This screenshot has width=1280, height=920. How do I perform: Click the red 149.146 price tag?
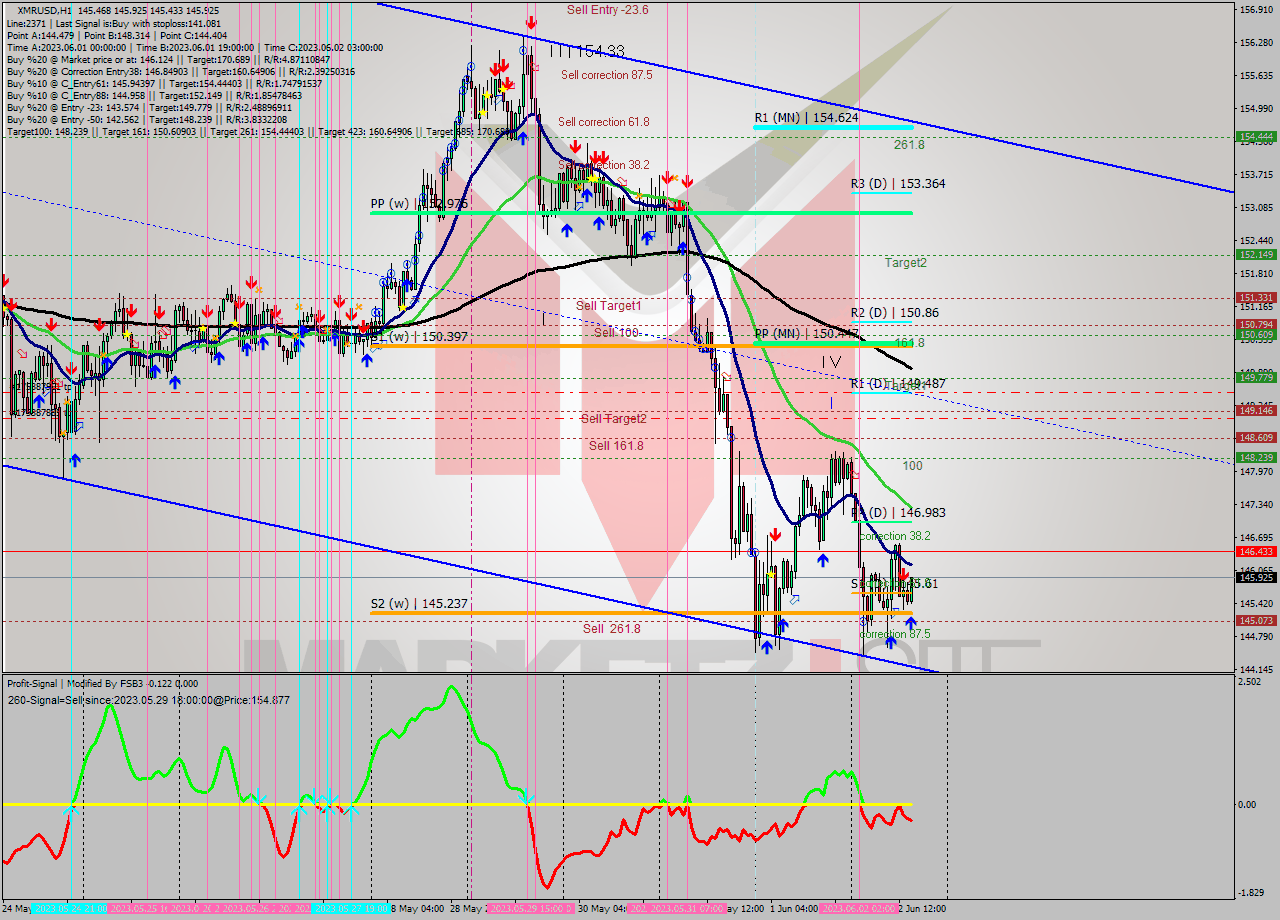click(x=1255, y=410)
